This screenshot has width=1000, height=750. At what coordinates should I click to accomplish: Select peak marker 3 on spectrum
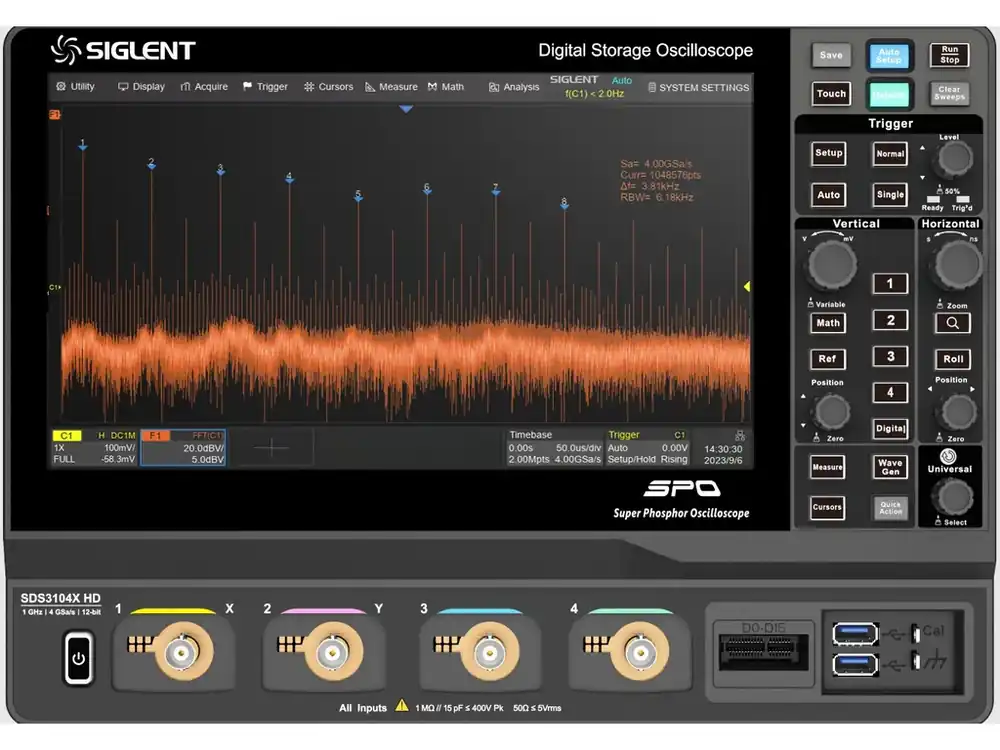coord(221,170)
